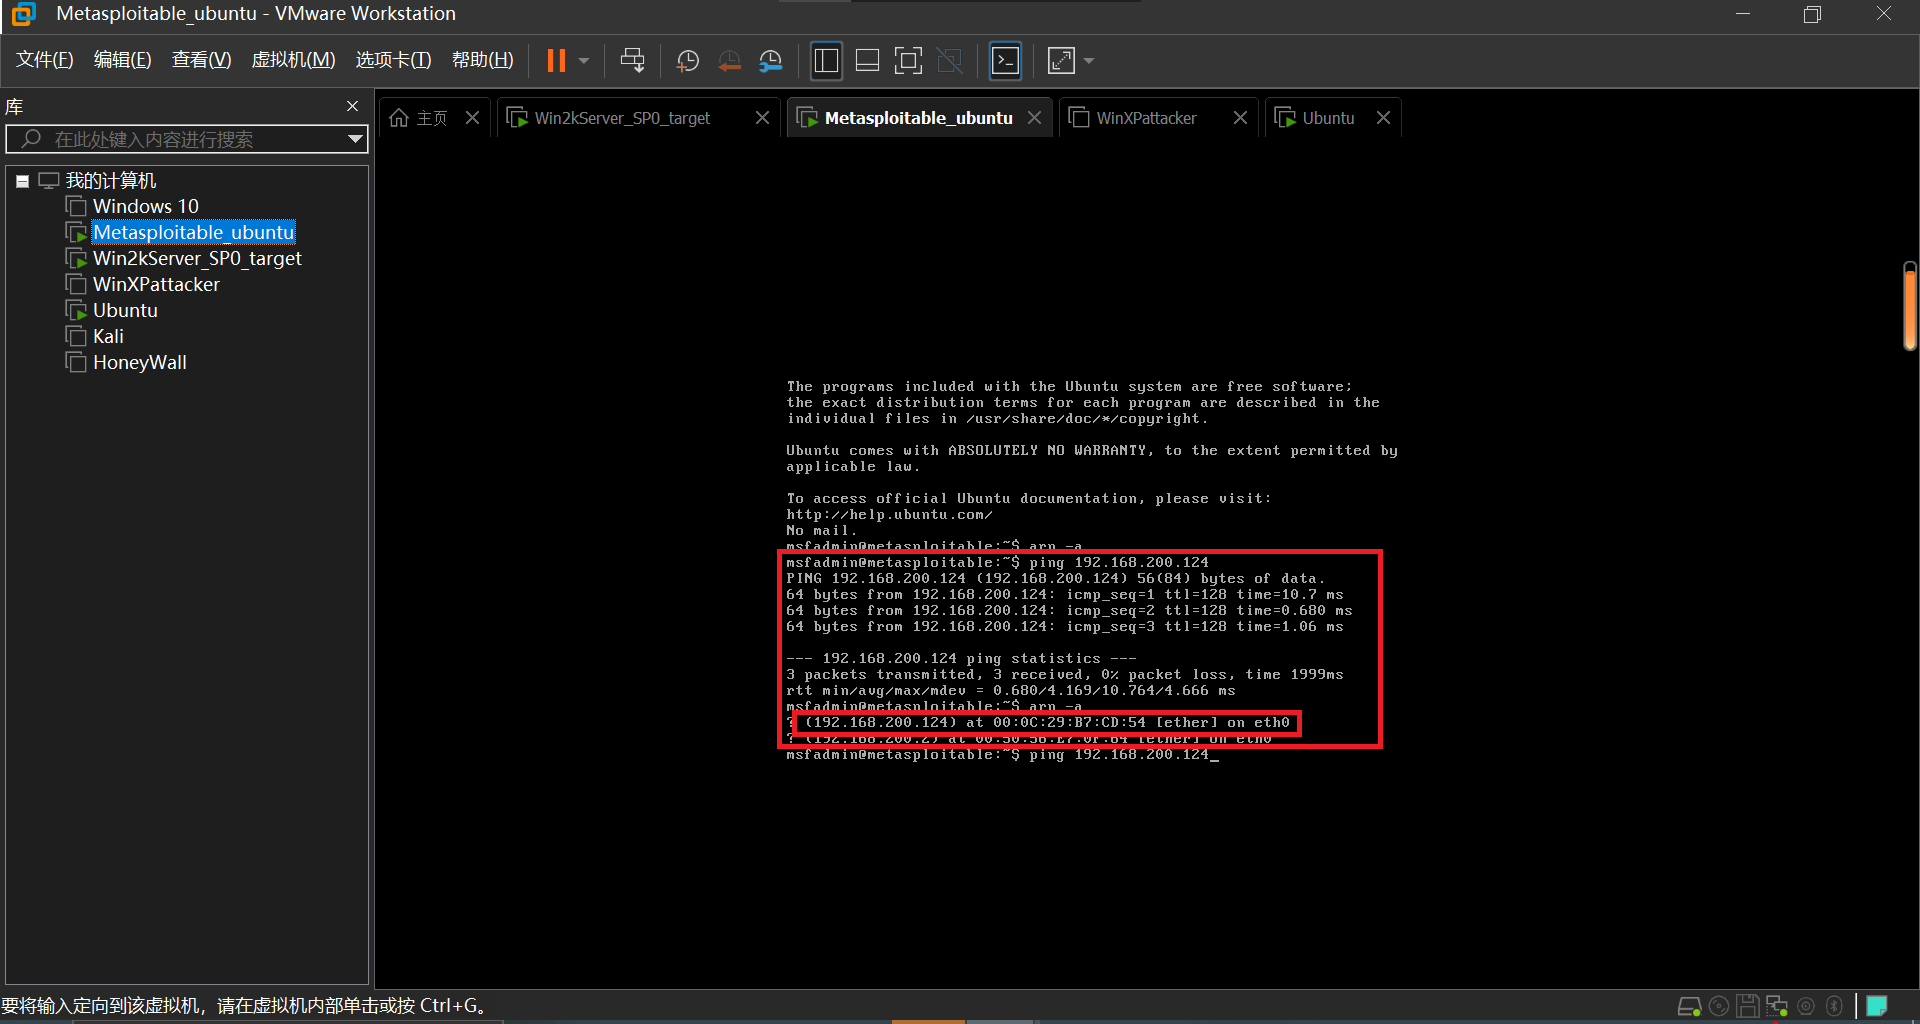Open the 文件(F) menu
The width and height of the screenshot is (1920, 1024).
pos(45,60)
